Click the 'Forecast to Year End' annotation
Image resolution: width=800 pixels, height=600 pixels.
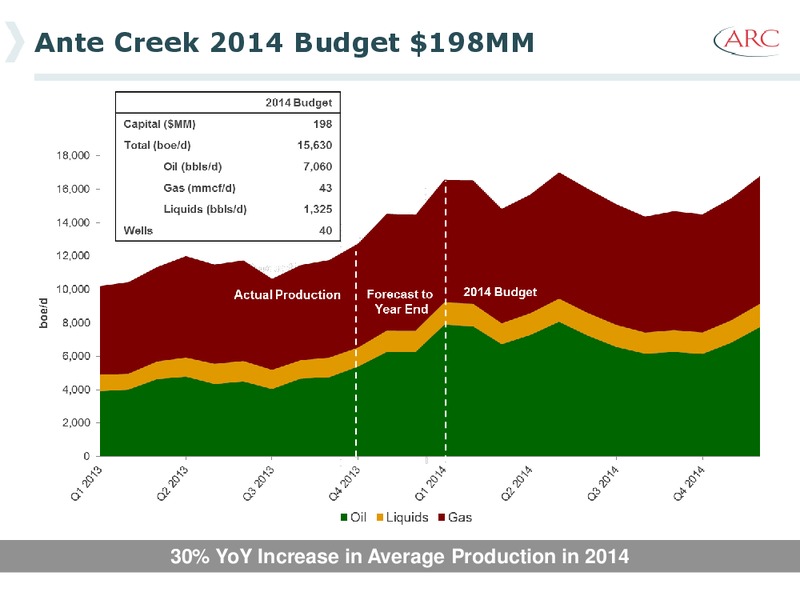click(400, 302)
